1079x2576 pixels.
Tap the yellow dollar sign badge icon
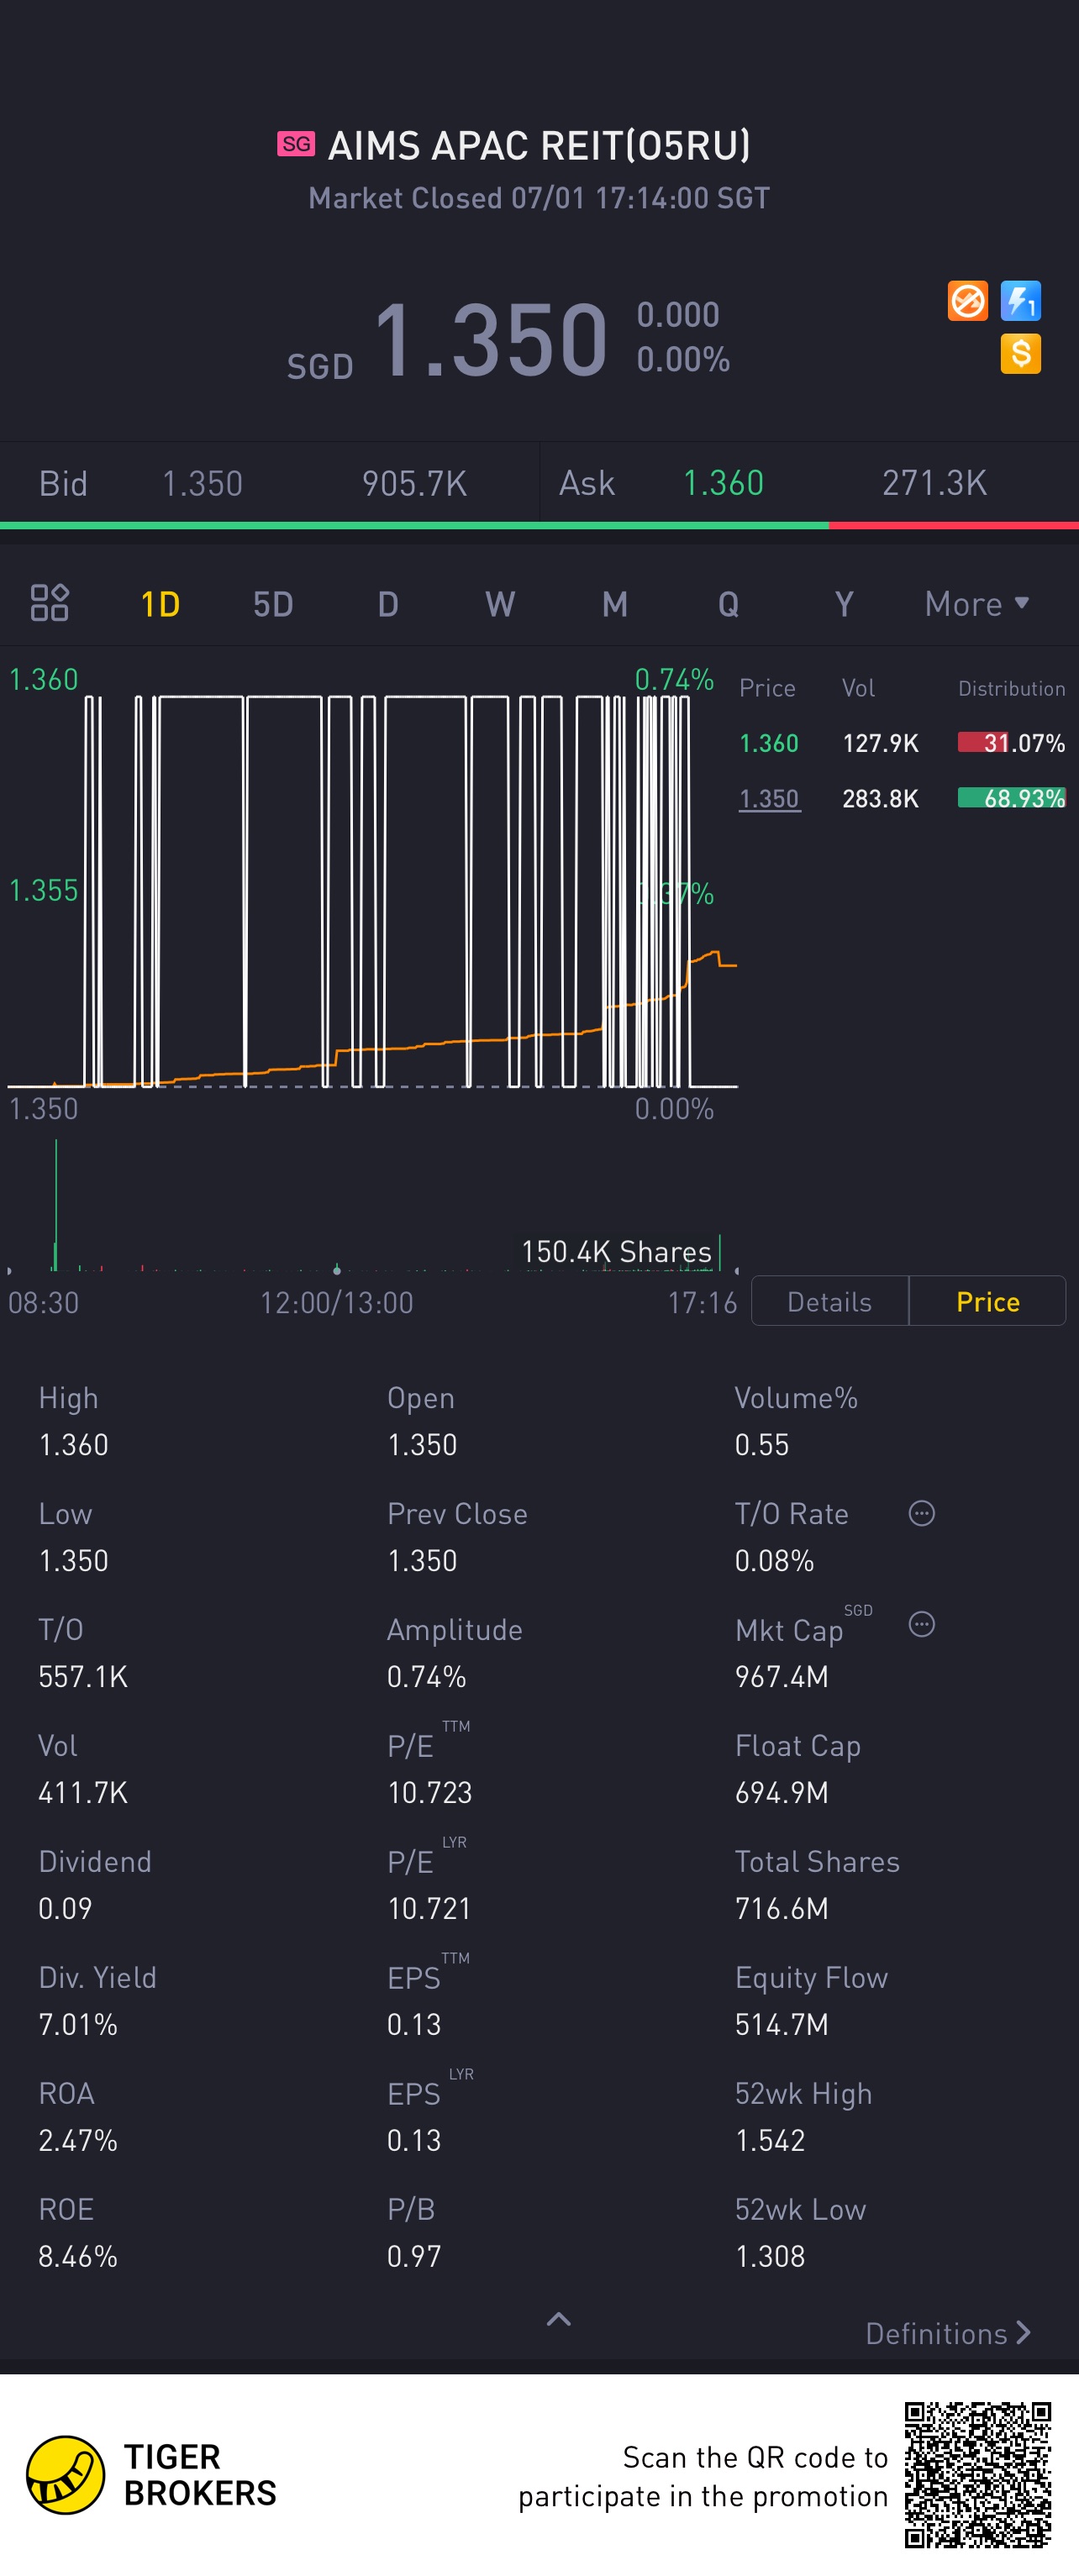coord(1020,354)
